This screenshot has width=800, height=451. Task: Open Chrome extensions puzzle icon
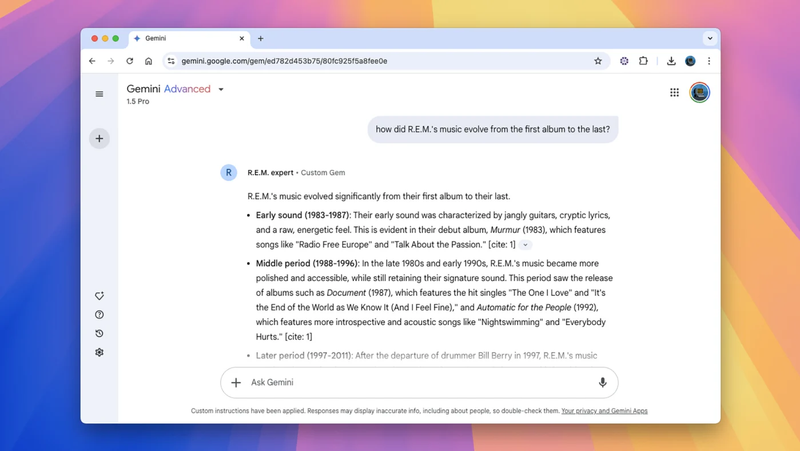(643, 61)
